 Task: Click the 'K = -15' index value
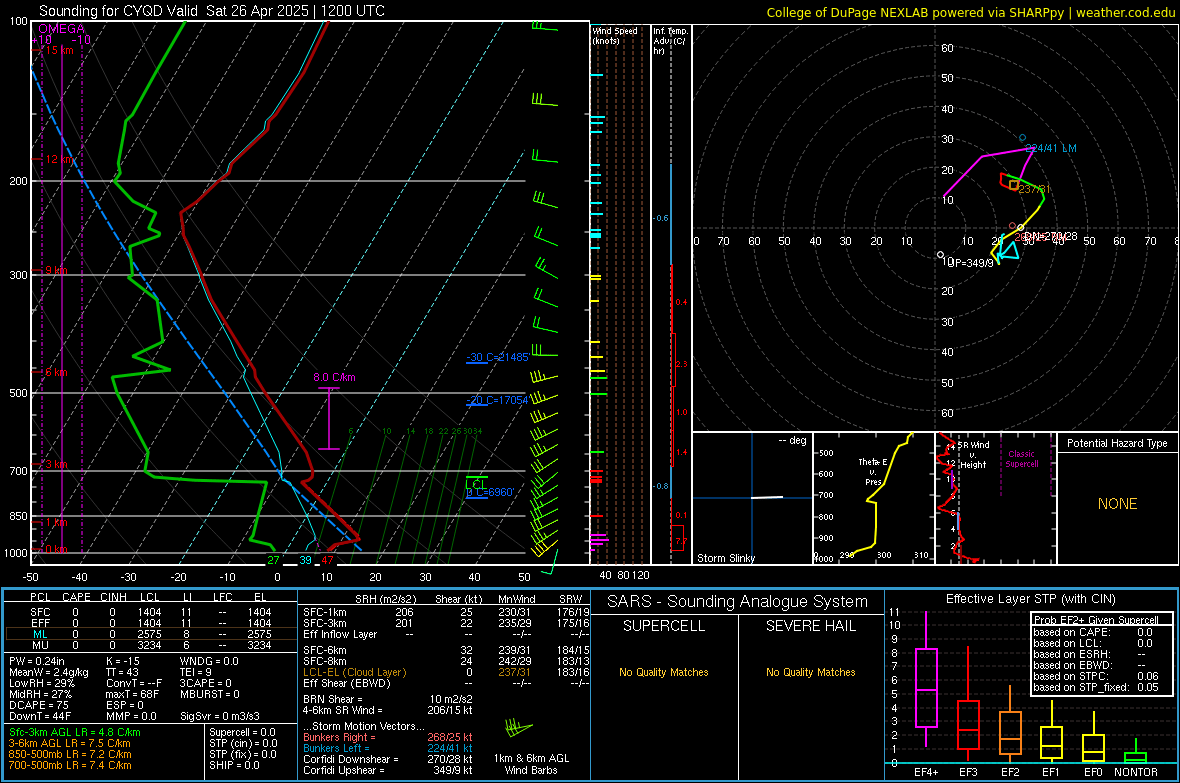pyautogui.click(x=123, y=661)
